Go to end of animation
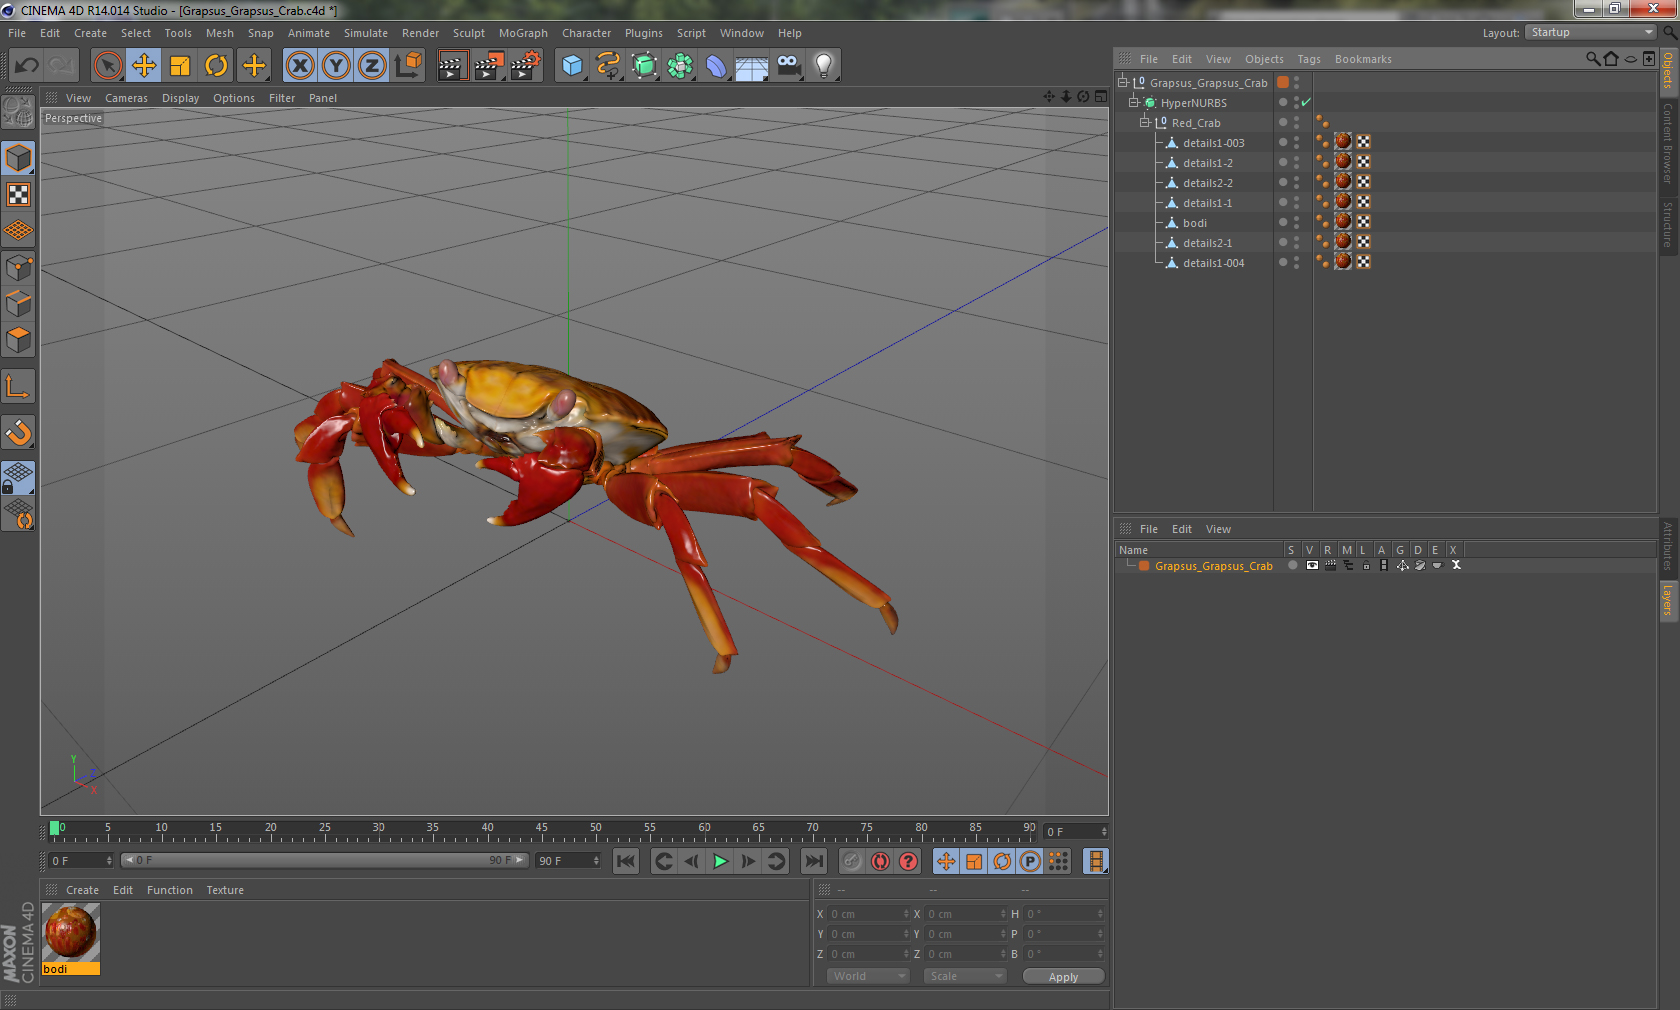 pyautogui.click(x=814, y=861)
